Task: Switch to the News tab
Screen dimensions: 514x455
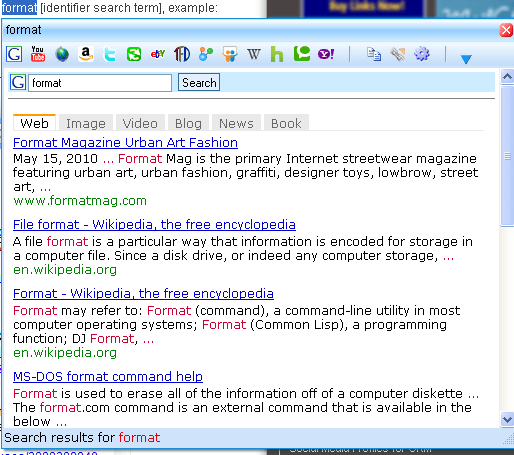Action: 236,123
